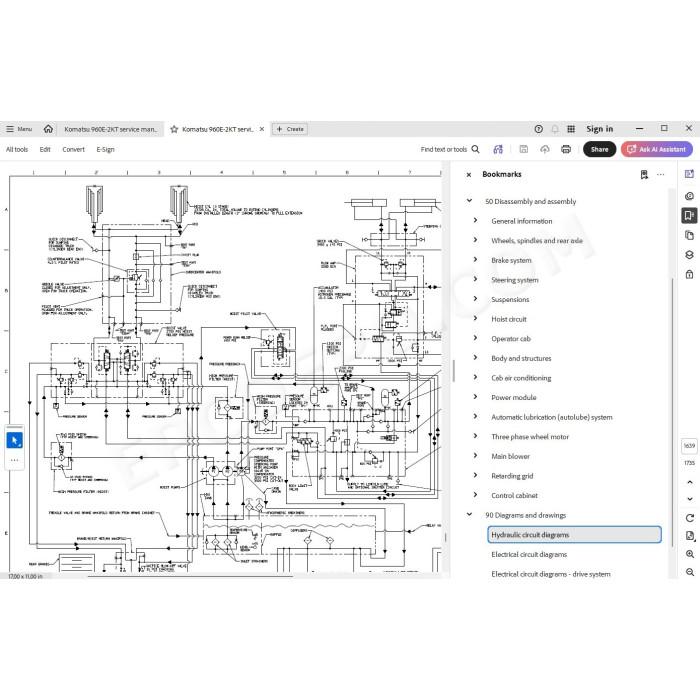700x700 pixels.
Task: Open All tools
Action: click(x=17, y=150)
